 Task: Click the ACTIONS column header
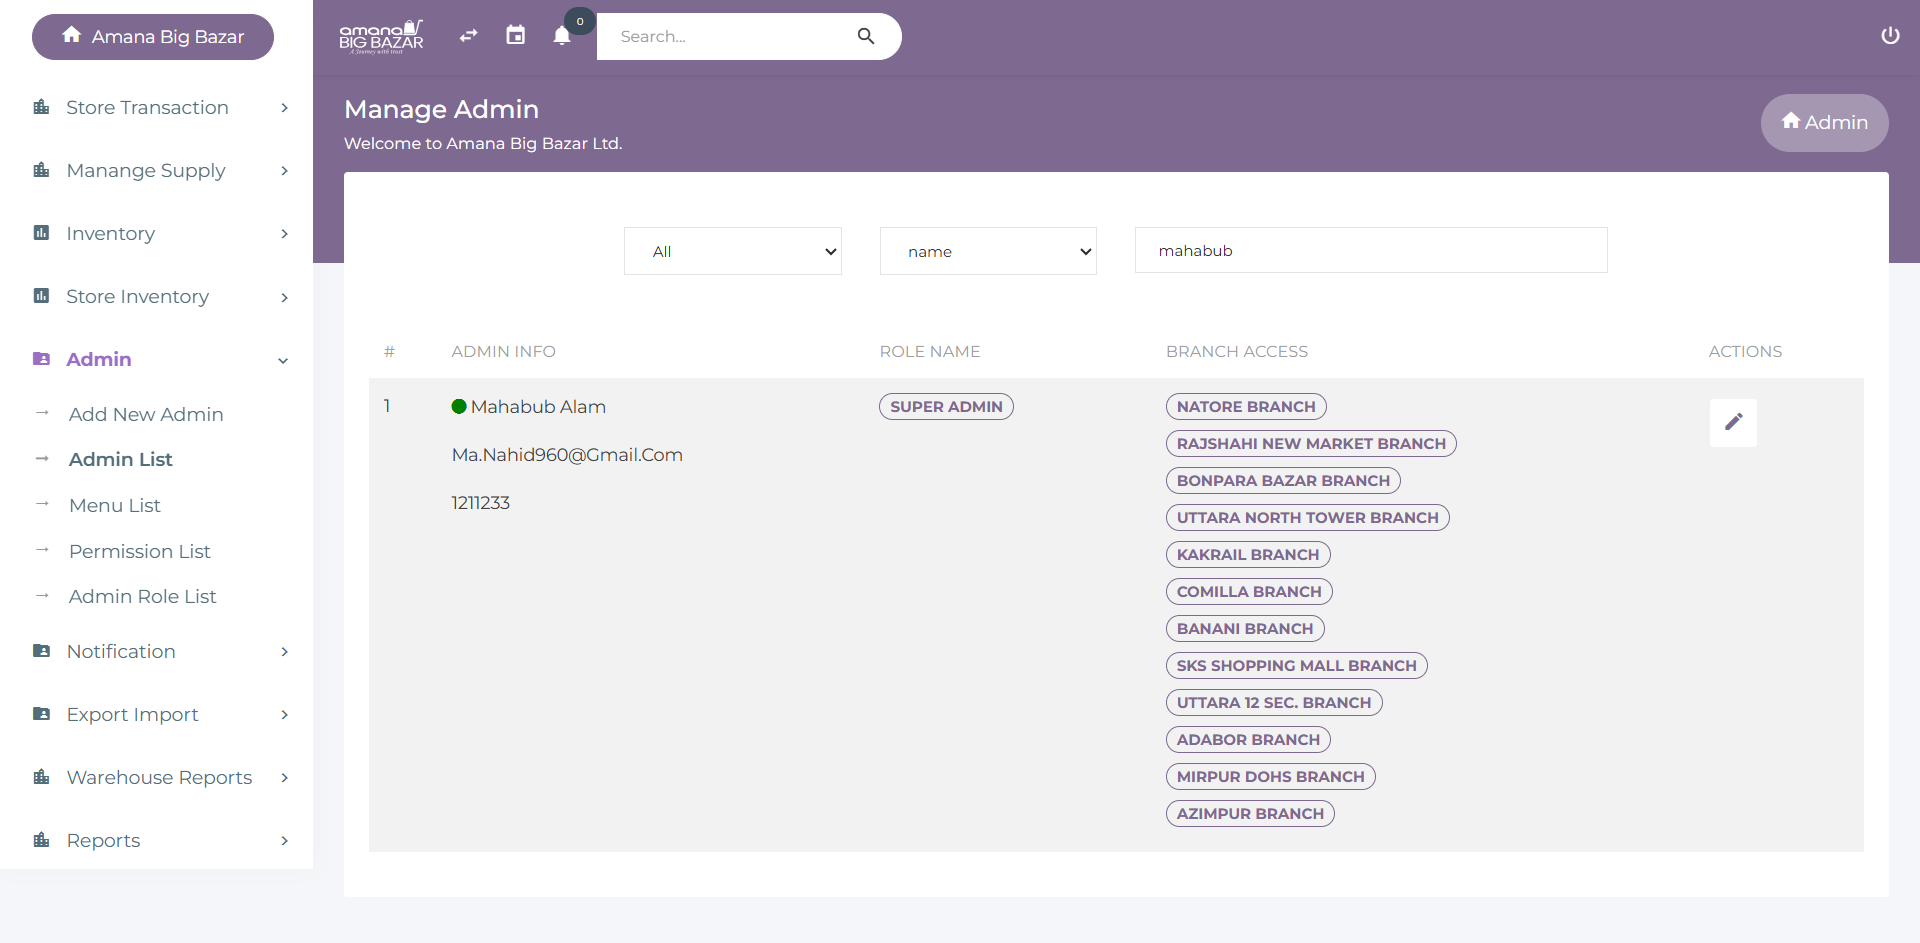pyautogui.click(x=1745, y=351)
